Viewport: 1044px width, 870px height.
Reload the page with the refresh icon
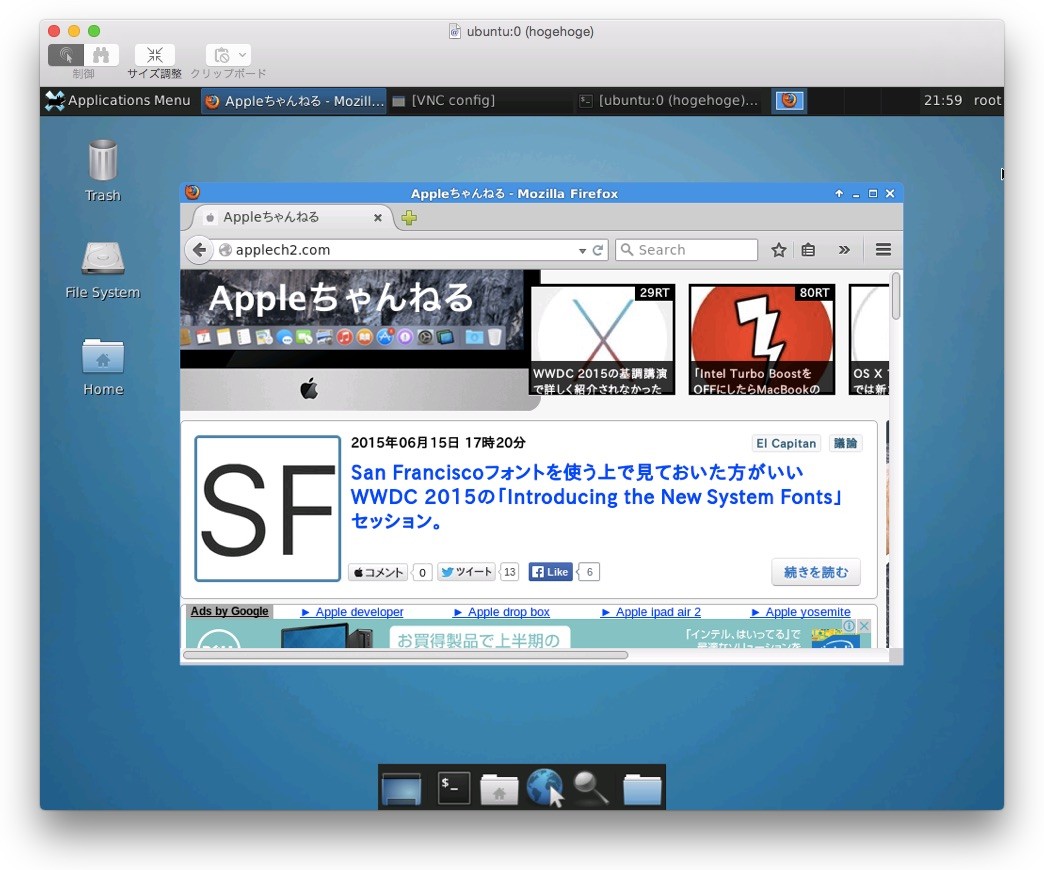598,250
